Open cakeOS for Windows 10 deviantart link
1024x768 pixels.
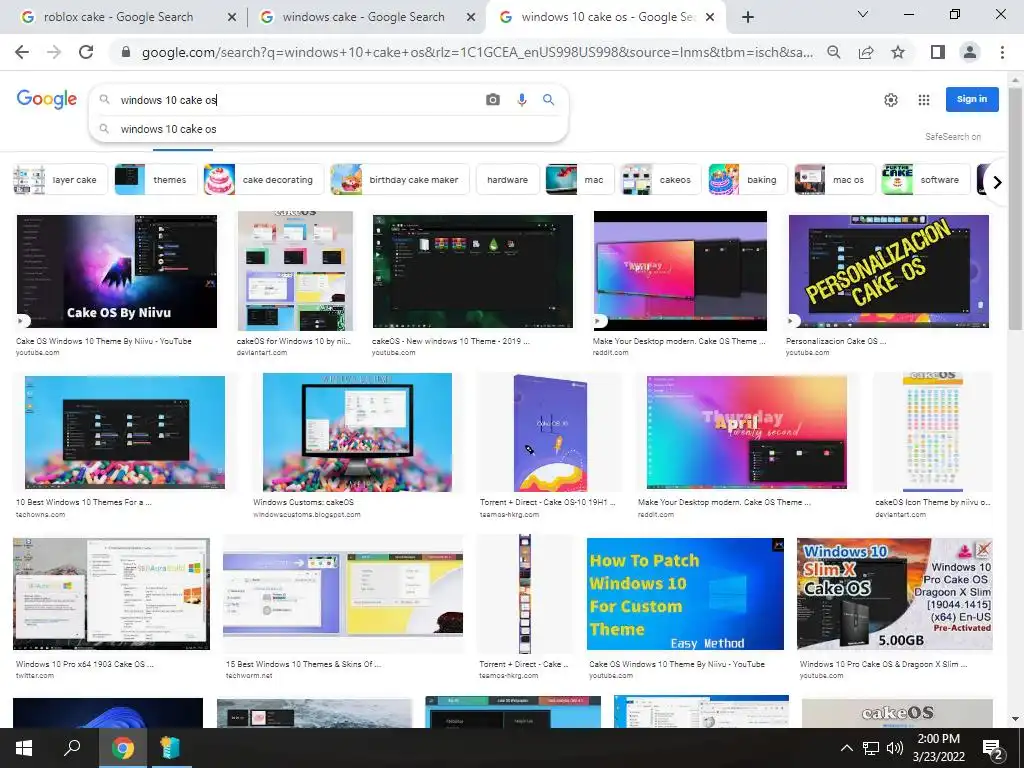coord(293,341)
